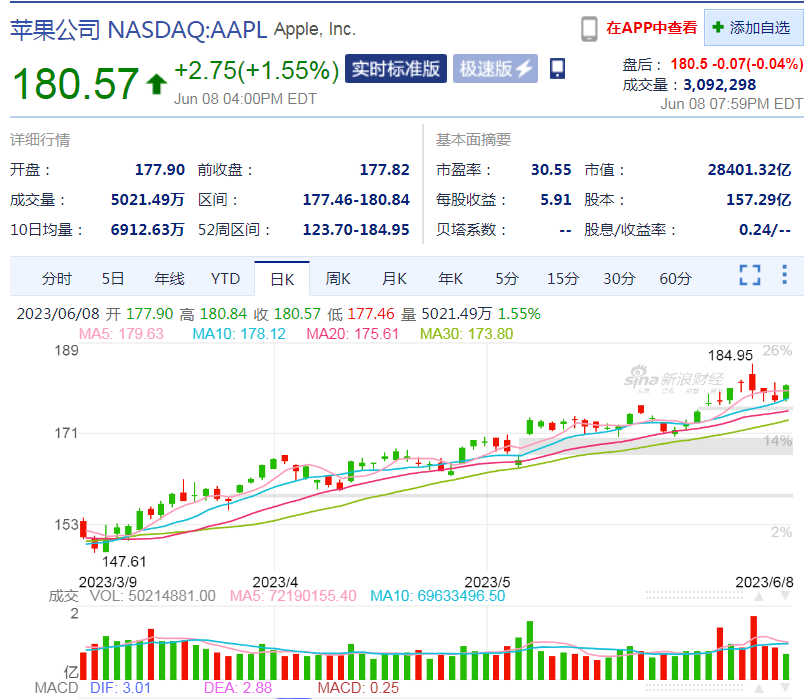The width and height of the screenshot is (807, 699).
Task: Select the 5日 chart tab
Action: 113,278
